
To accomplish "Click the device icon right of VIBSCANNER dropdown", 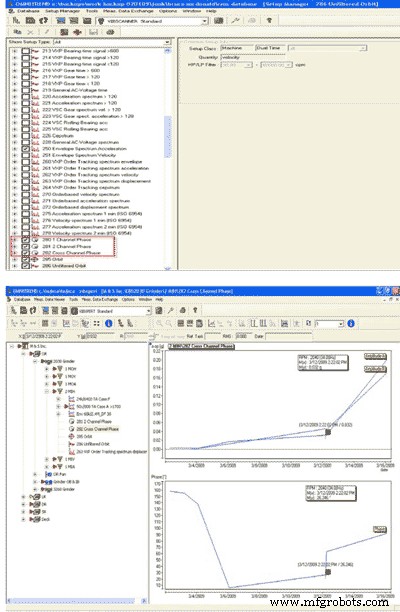I will [x=219, y=20].
